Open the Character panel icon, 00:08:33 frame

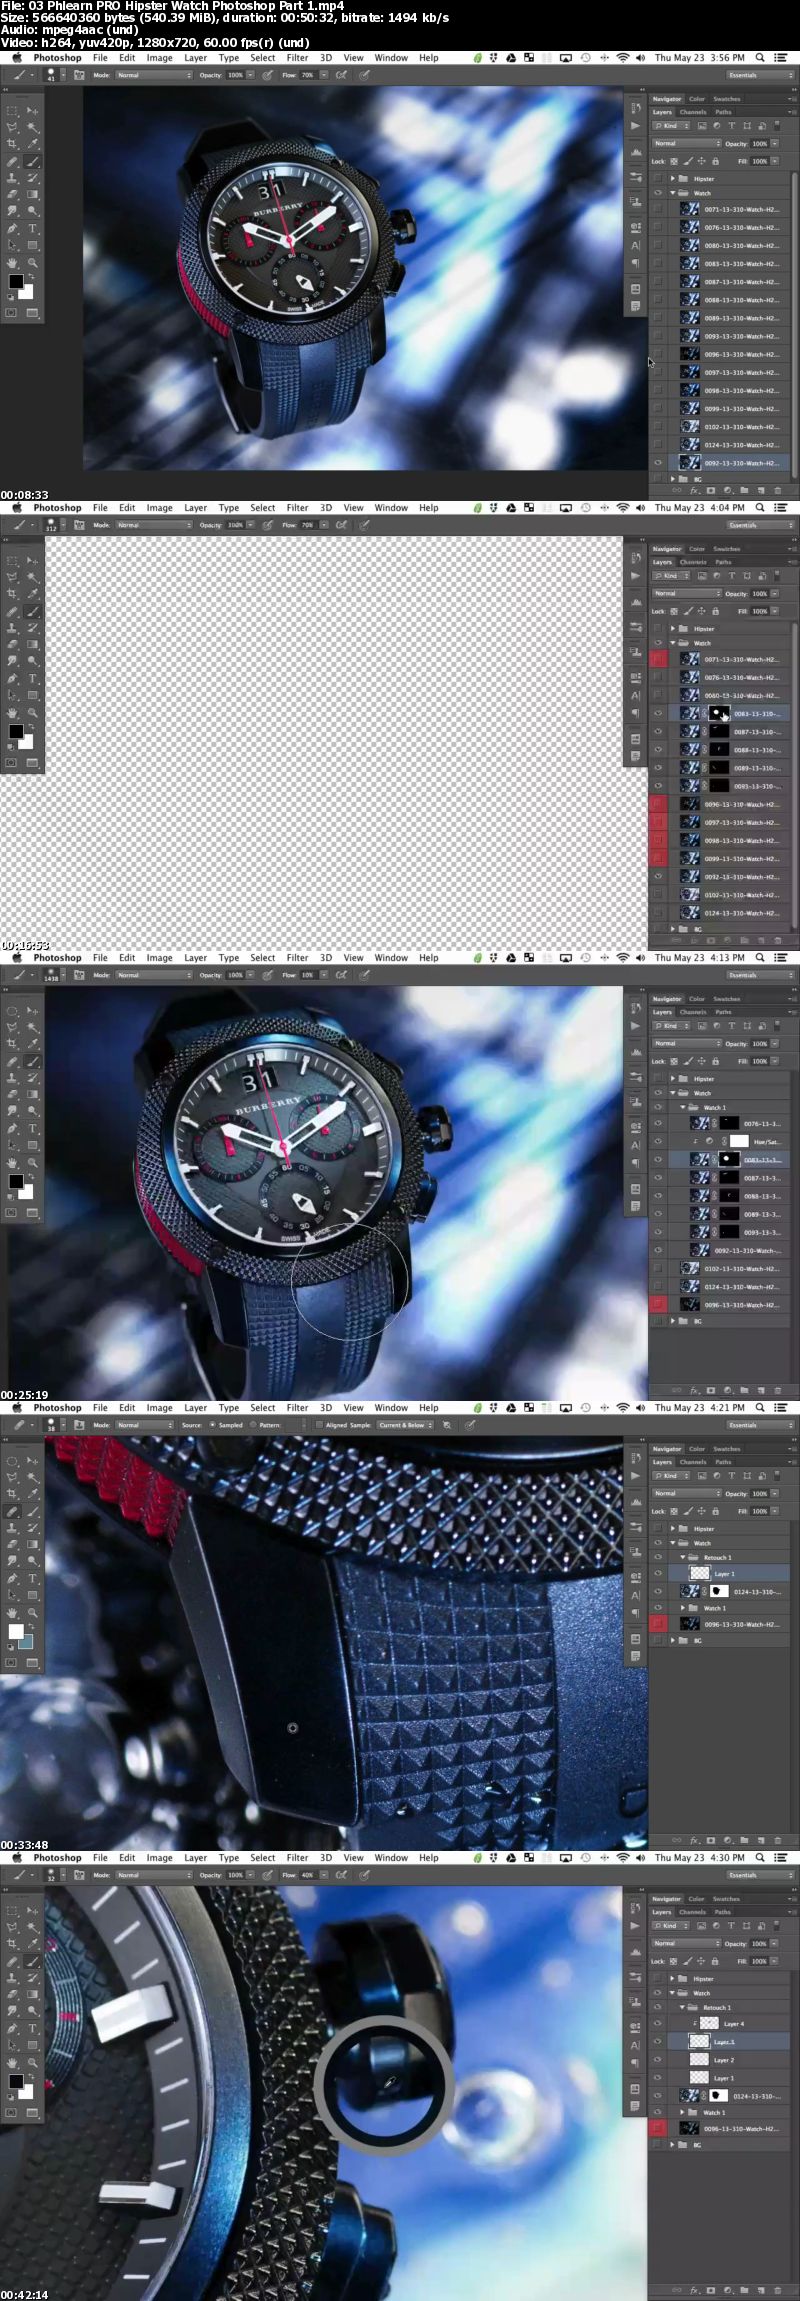pos(636,245)
